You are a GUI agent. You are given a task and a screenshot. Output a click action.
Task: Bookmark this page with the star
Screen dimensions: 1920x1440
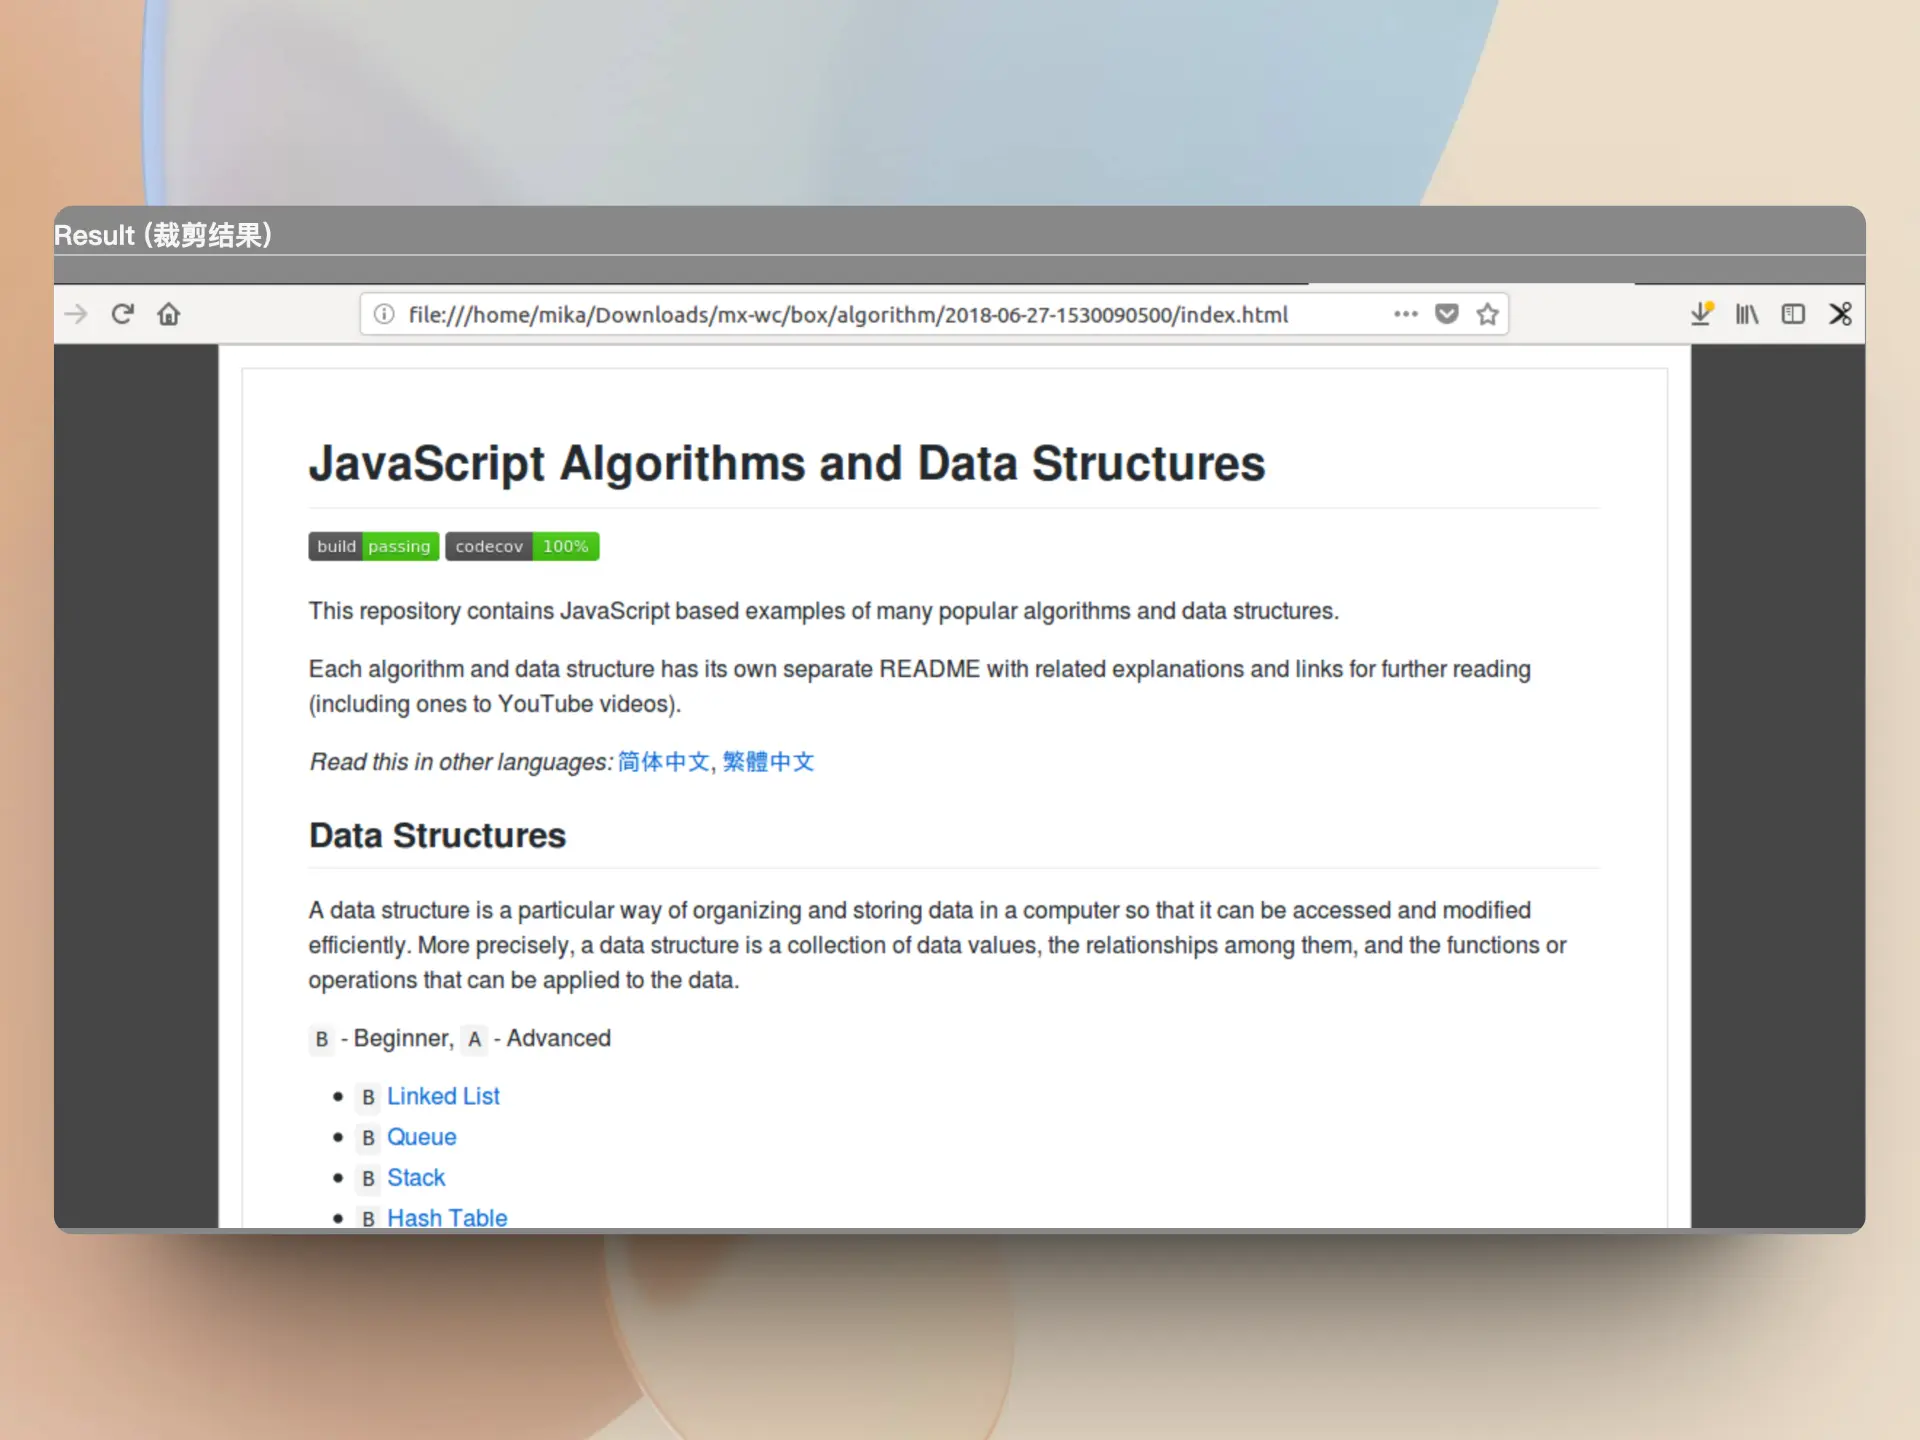[x=1487, y=314]
